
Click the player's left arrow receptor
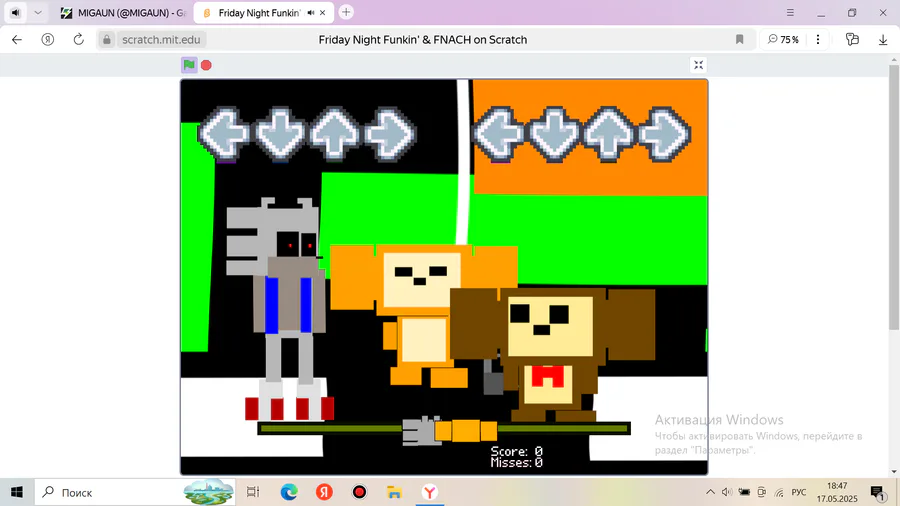(x=499, y=134)
